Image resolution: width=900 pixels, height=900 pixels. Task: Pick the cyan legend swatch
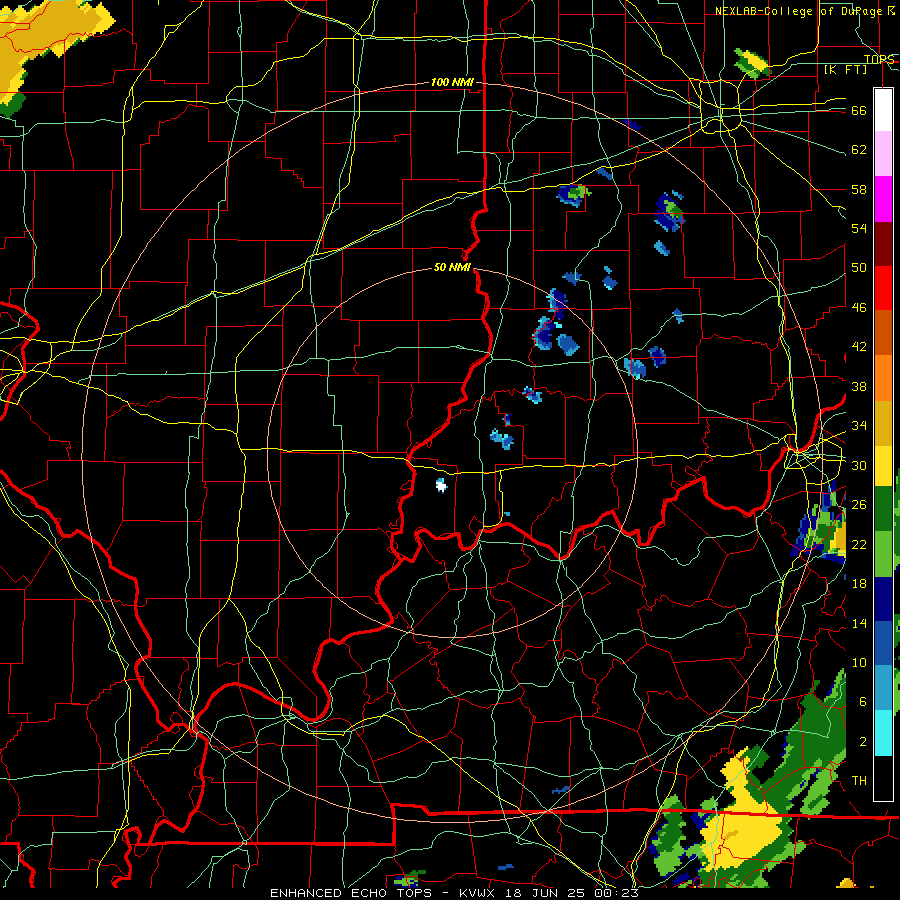click(x=883, y=733)
